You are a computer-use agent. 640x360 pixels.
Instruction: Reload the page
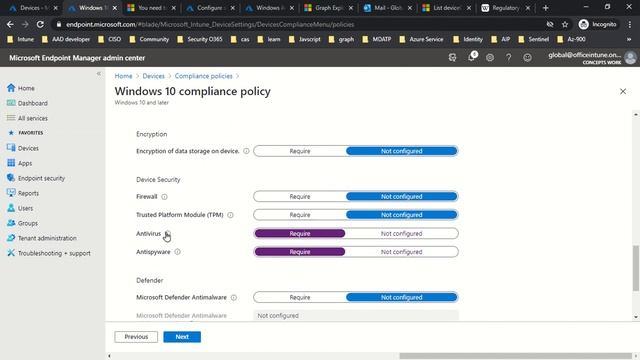(40, 24)
